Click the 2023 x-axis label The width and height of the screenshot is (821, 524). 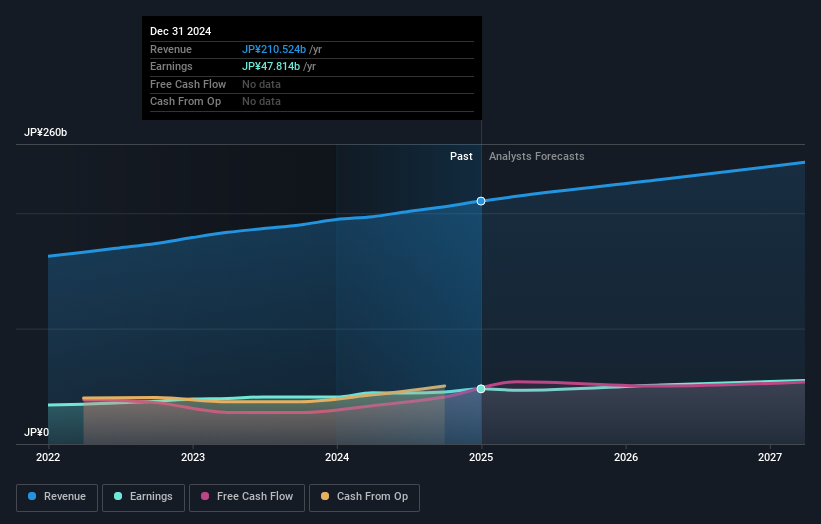click(193, 457)
